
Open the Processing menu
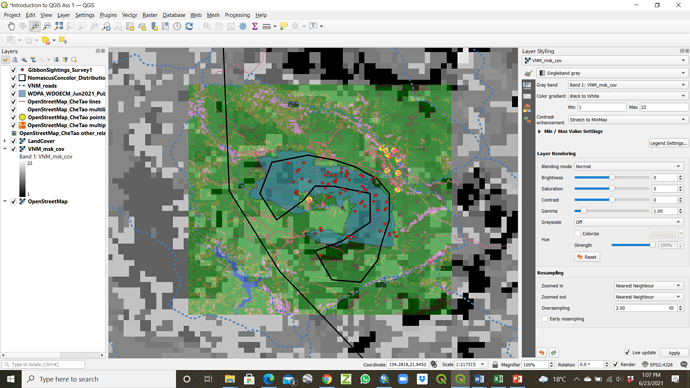(x=237, y=15)
